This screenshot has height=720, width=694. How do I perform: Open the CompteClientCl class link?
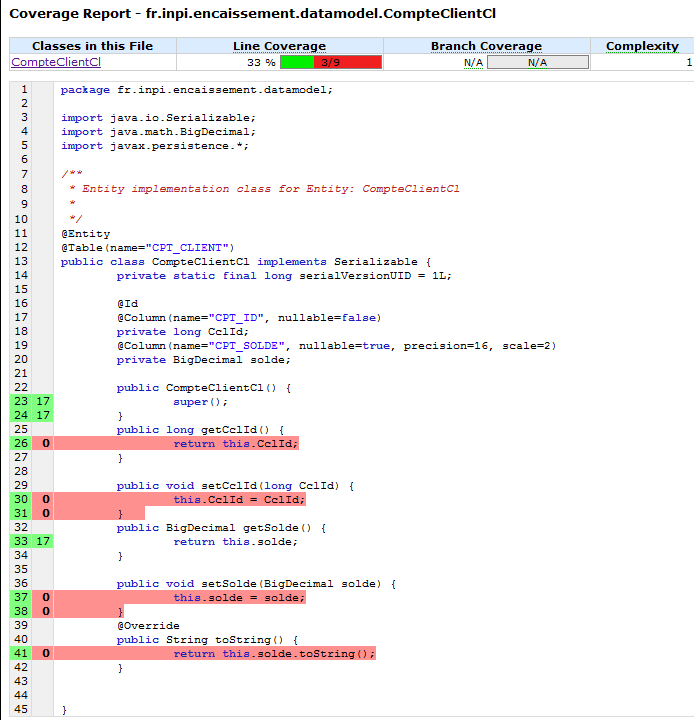56,62
